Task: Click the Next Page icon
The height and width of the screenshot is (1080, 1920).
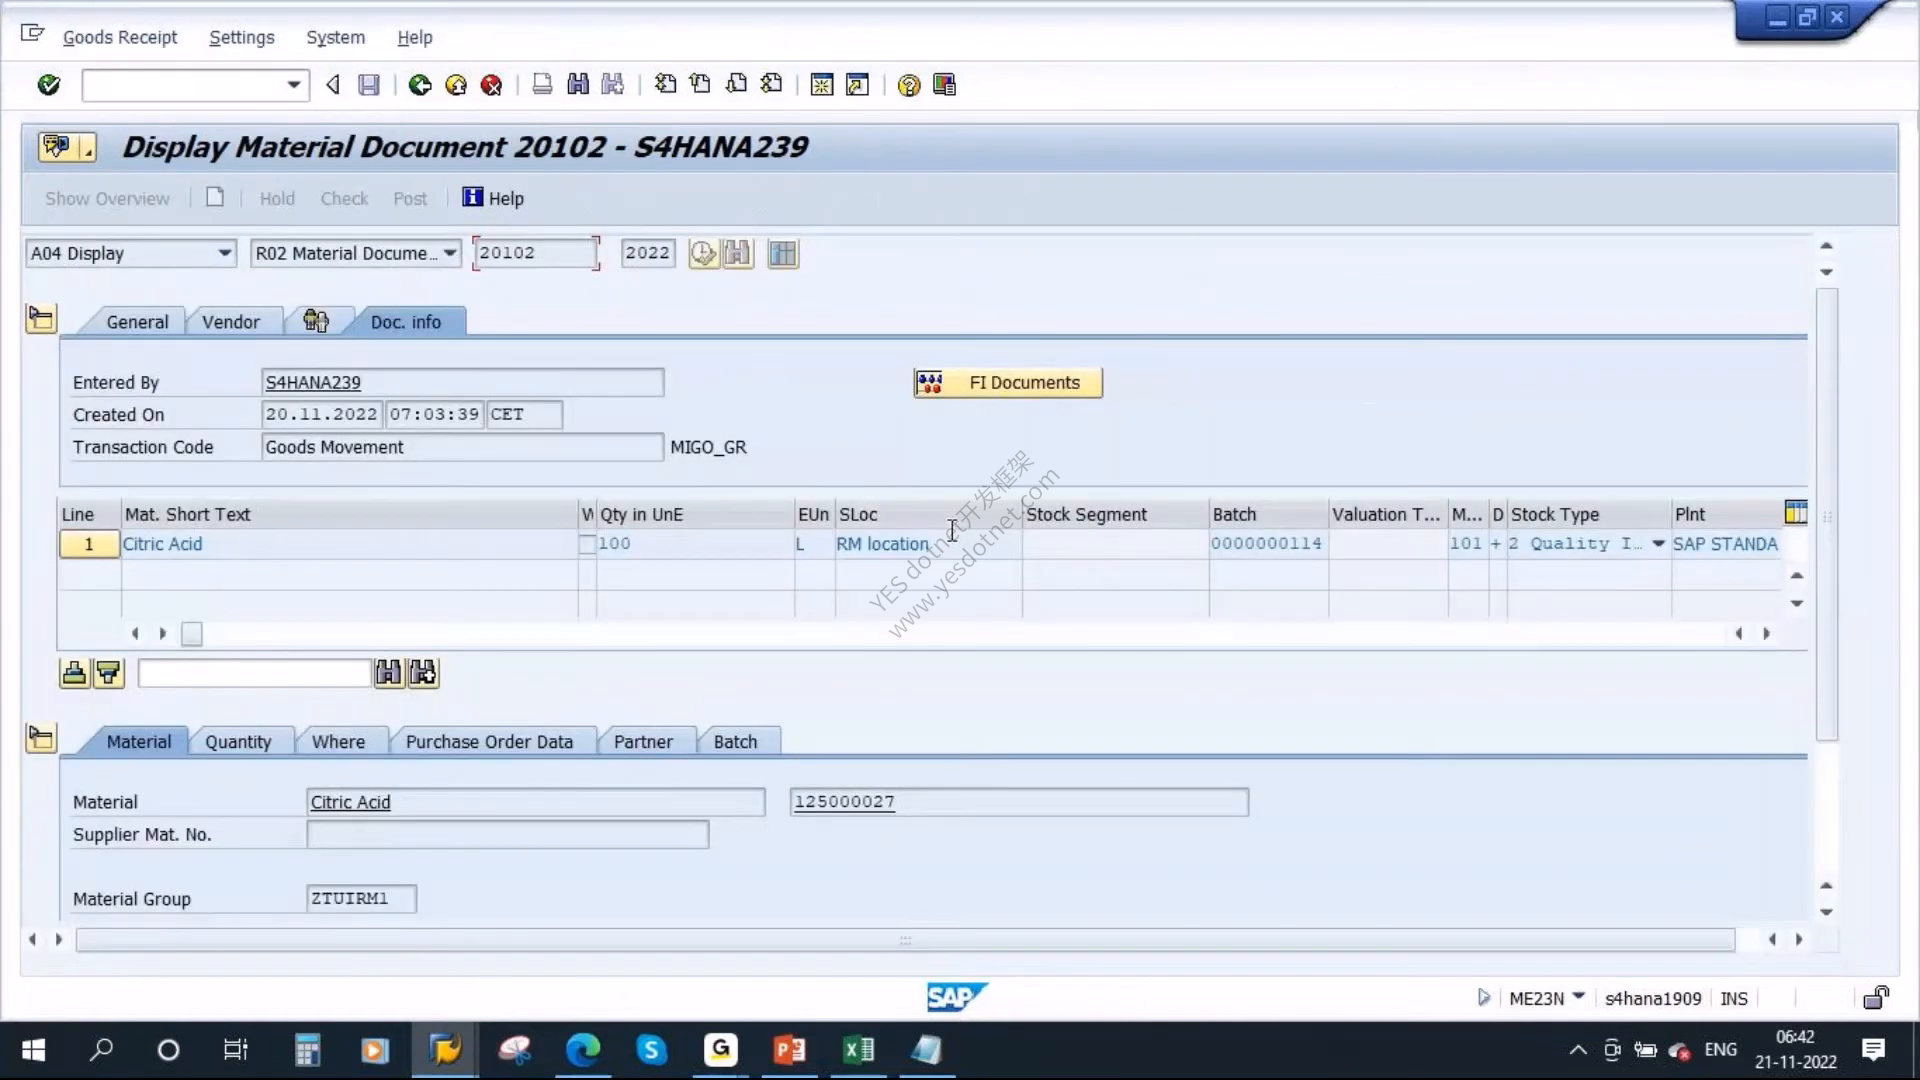Action: pos(736,84)
